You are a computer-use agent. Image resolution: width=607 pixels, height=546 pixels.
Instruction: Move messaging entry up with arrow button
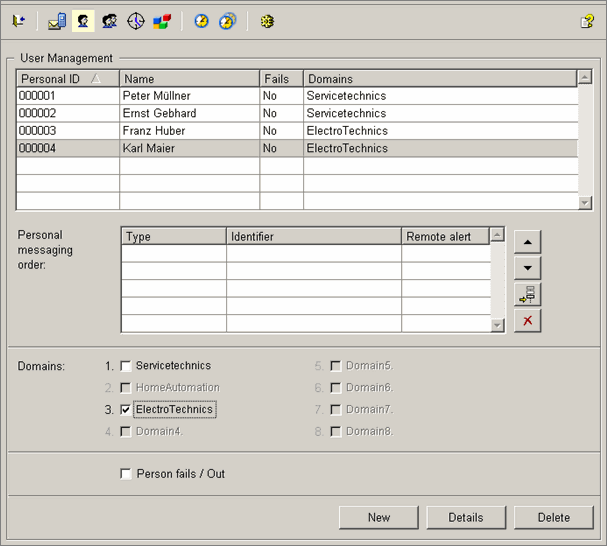coord(527,241)
